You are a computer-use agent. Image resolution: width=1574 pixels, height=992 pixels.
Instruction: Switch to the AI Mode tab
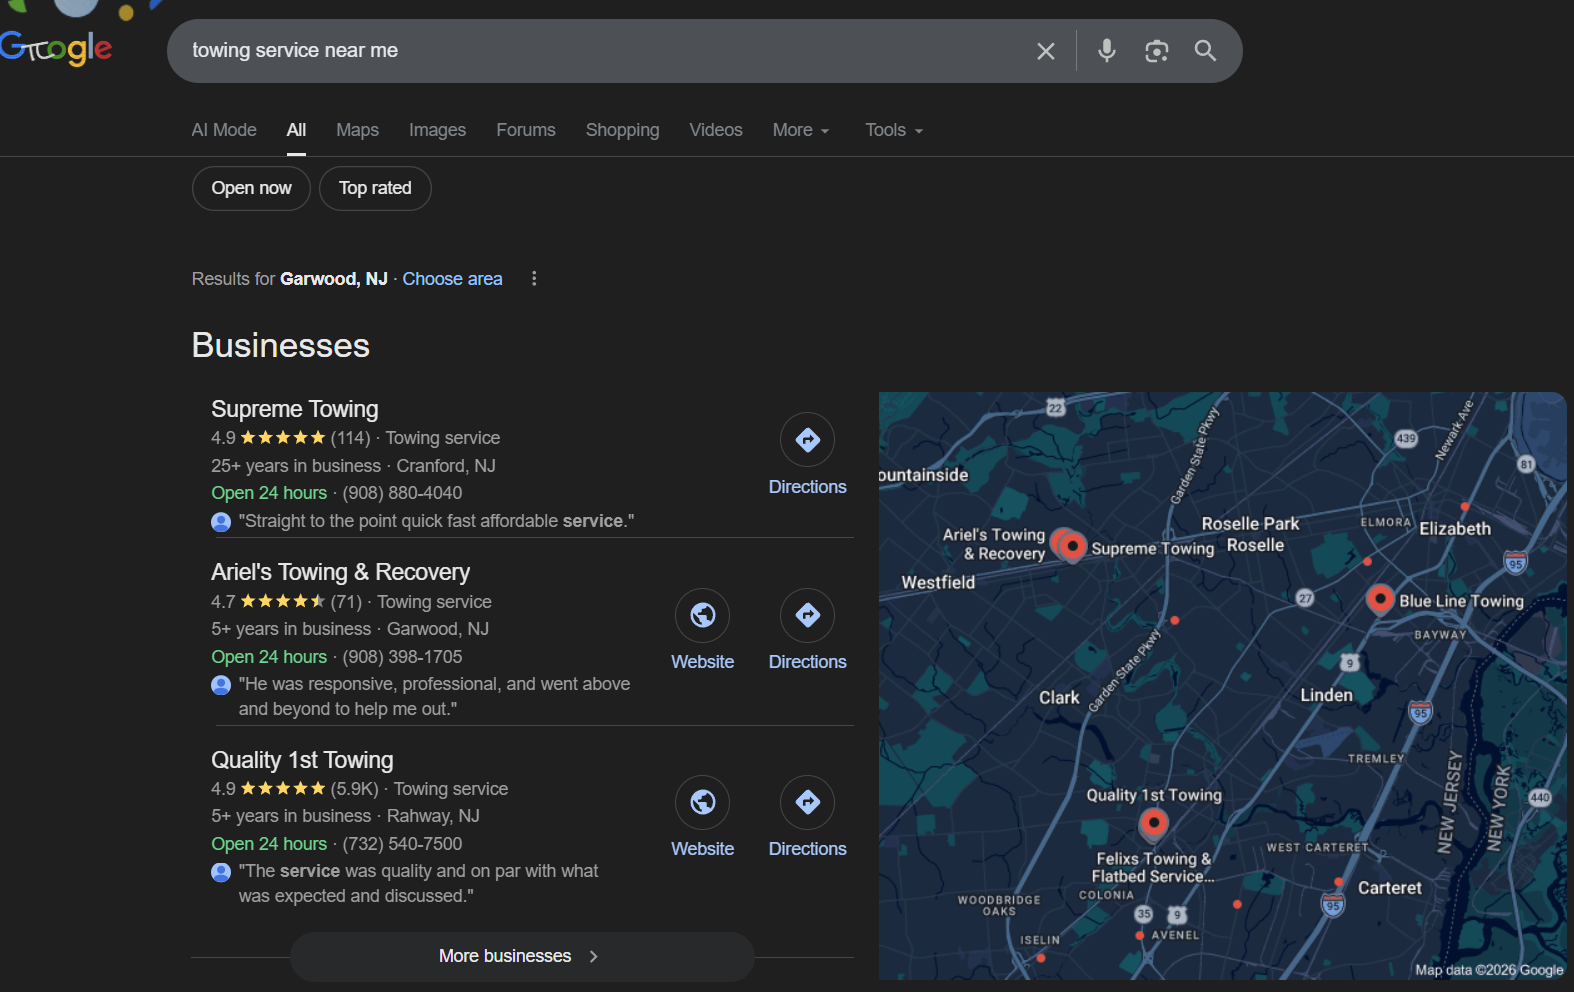coord(224,131)
